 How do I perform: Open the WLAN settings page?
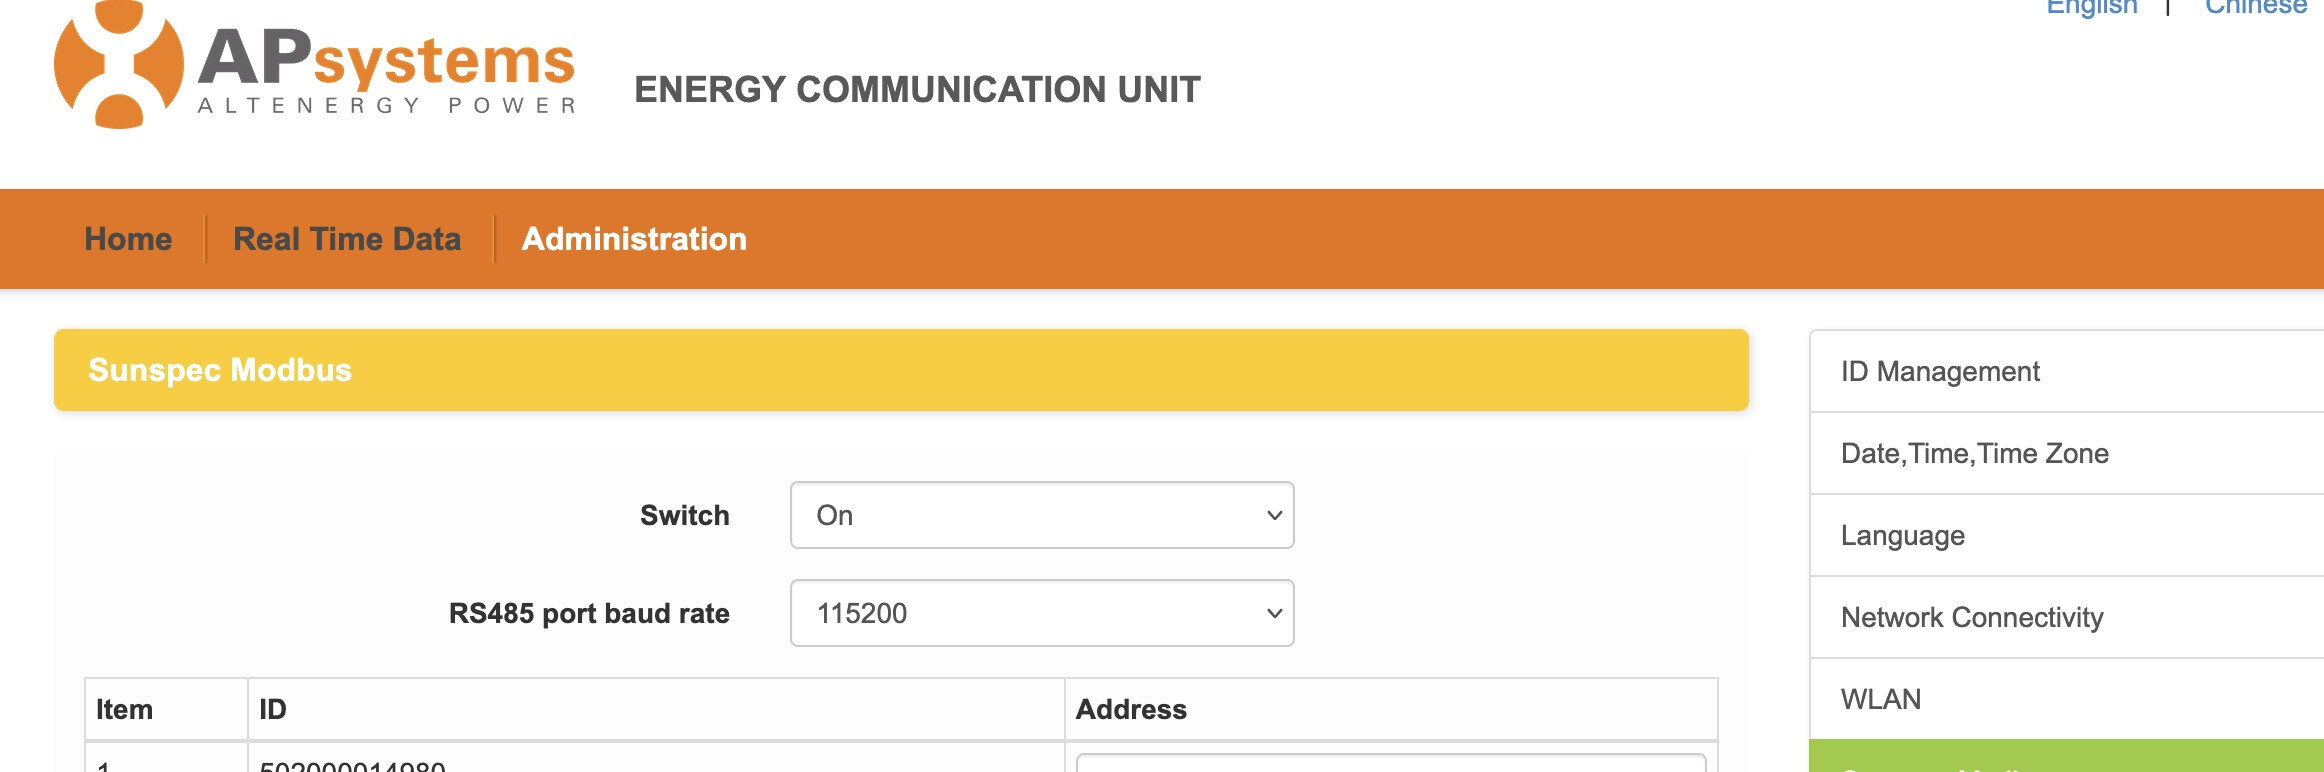[1880, 699]
